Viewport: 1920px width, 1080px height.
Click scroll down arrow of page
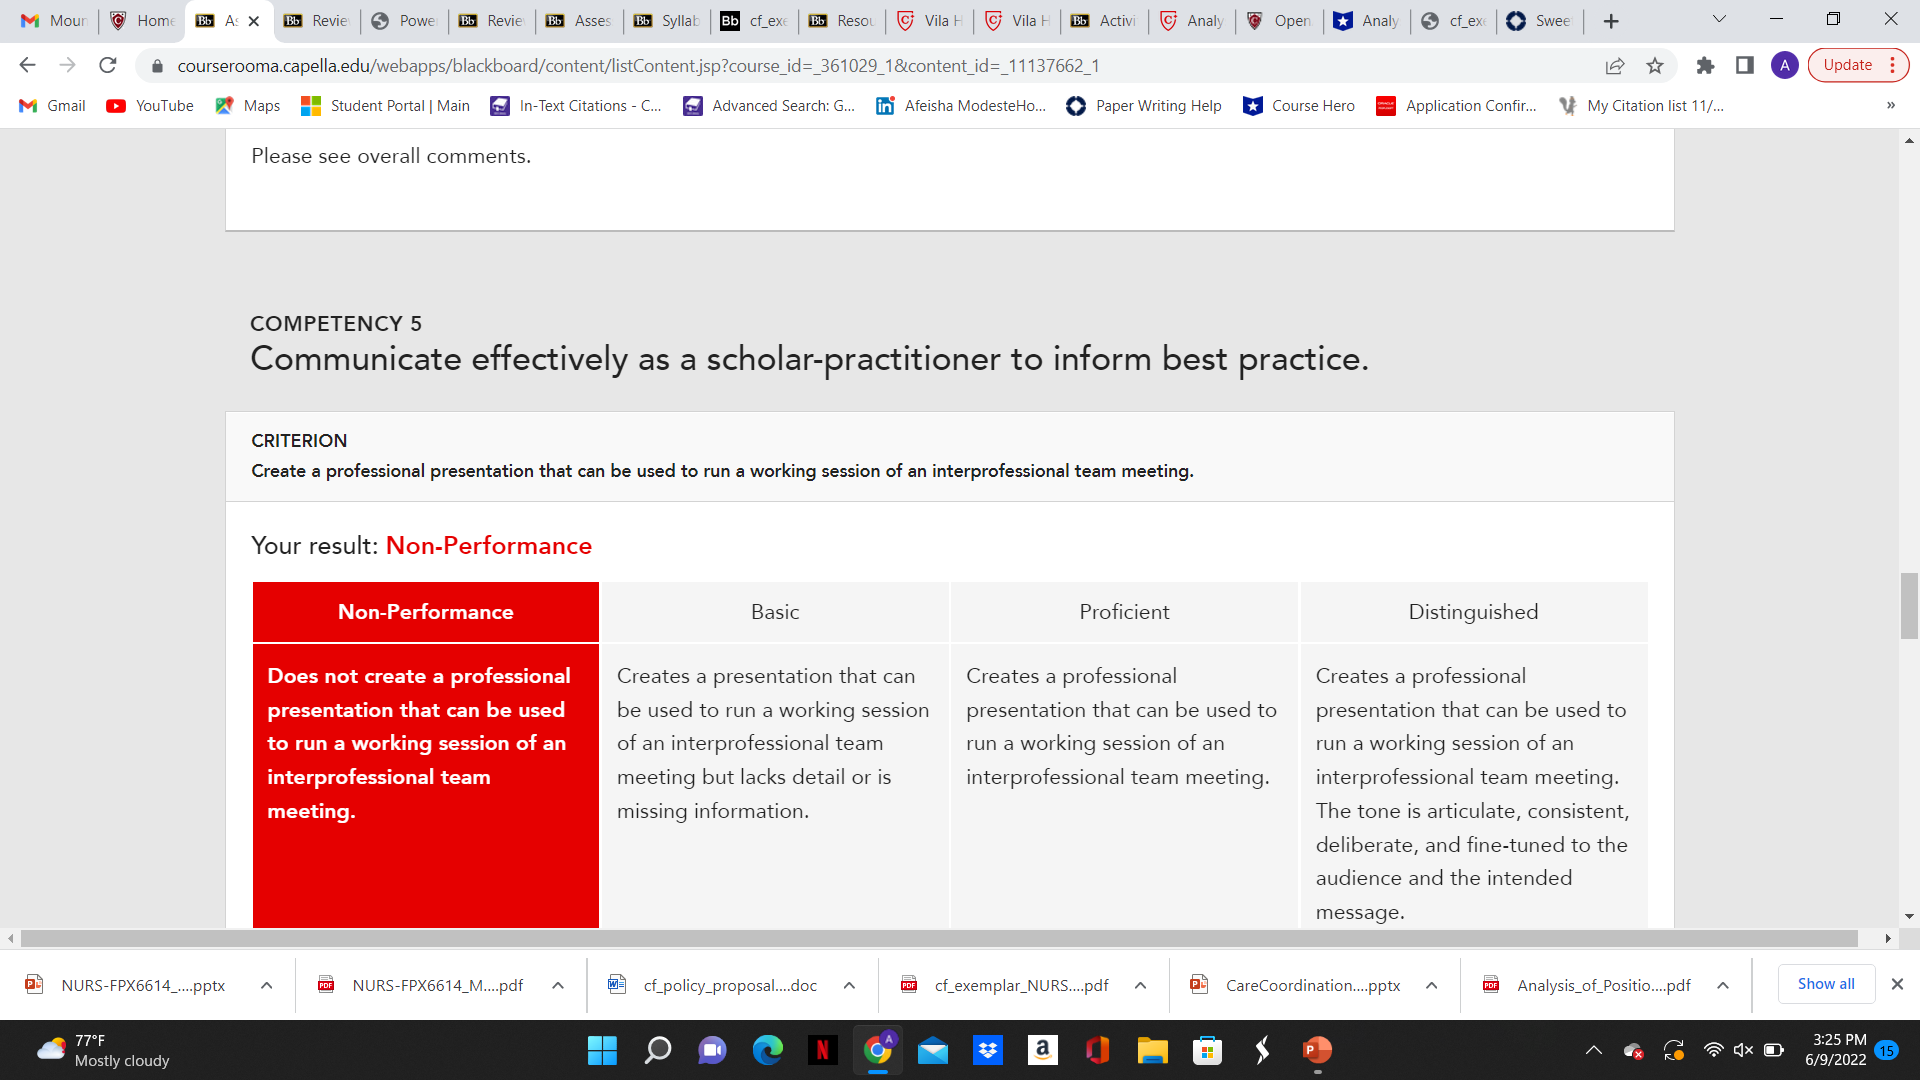click(x=1909, y=916)
